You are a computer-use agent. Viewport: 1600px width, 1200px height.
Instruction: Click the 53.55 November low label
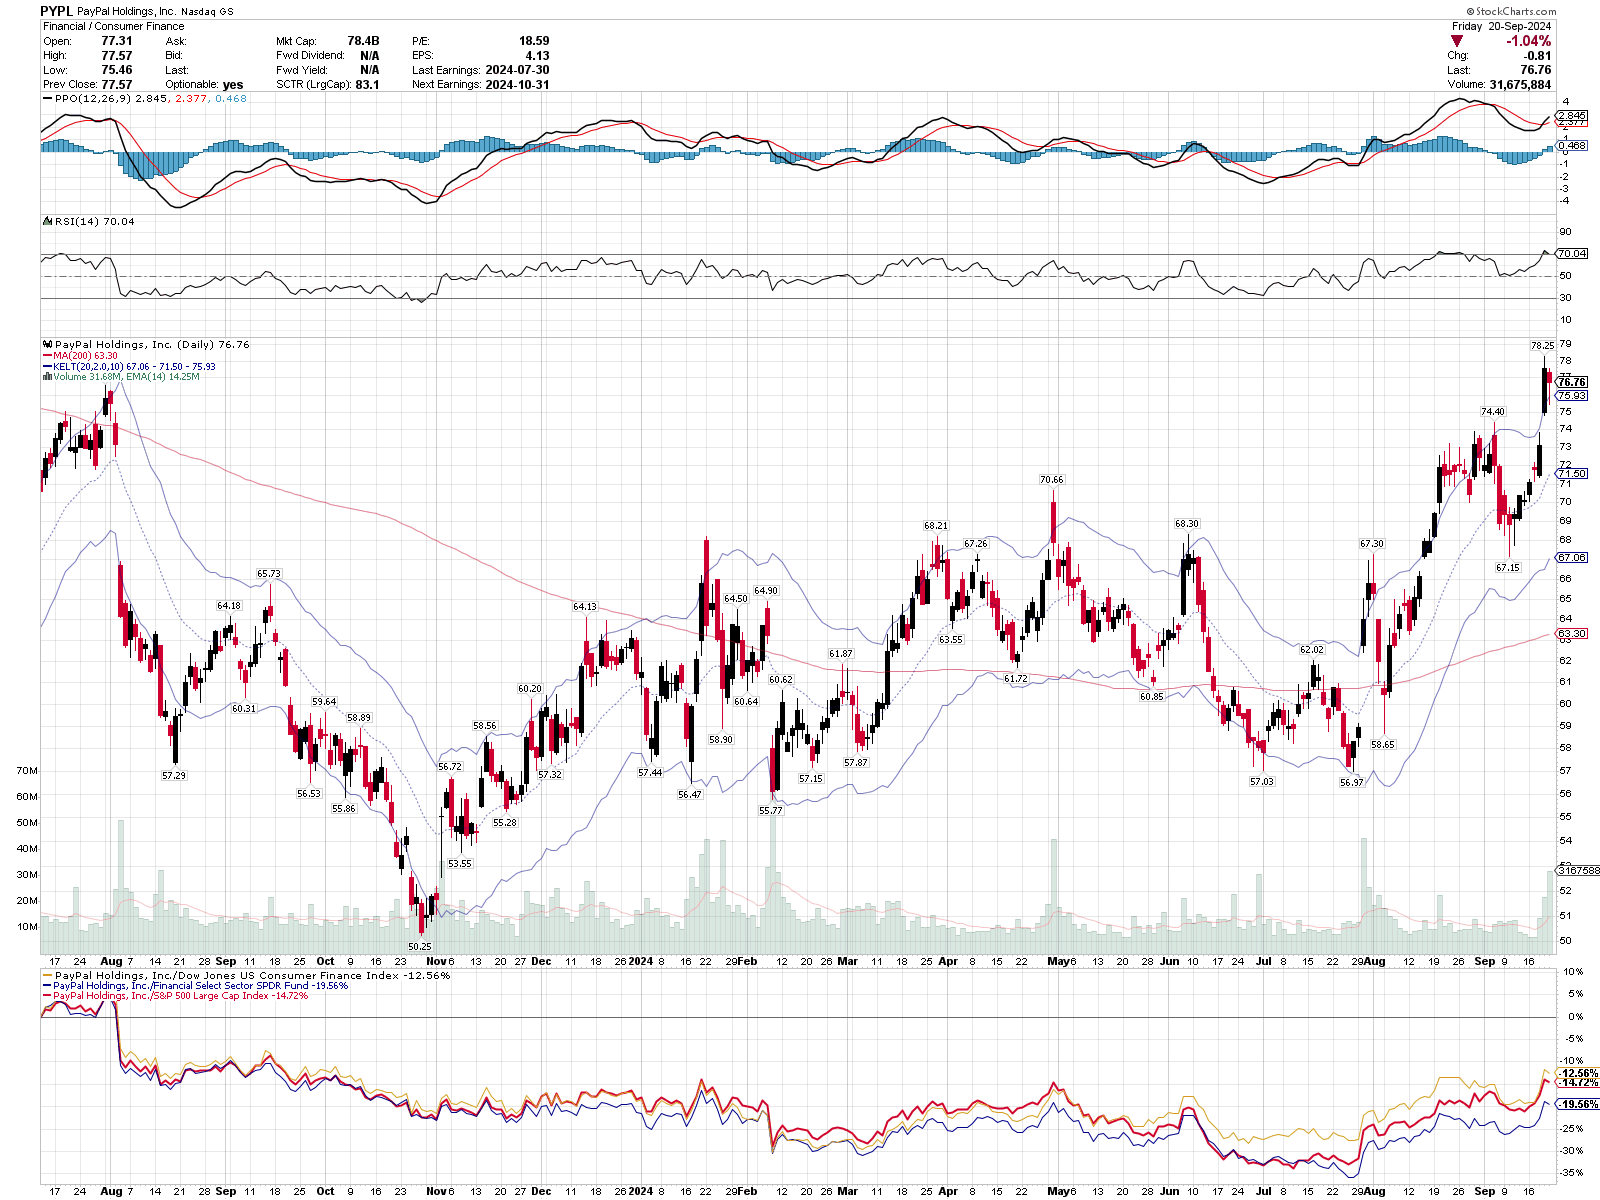tap(460, 864)
